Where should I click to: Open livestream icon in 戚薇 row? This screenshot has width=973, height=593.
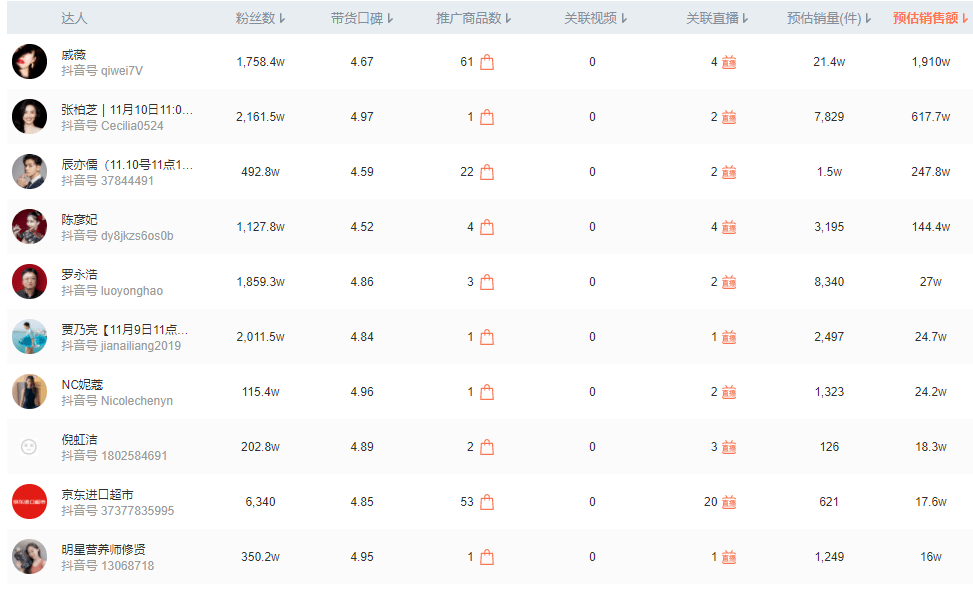[x=729, y=62]
